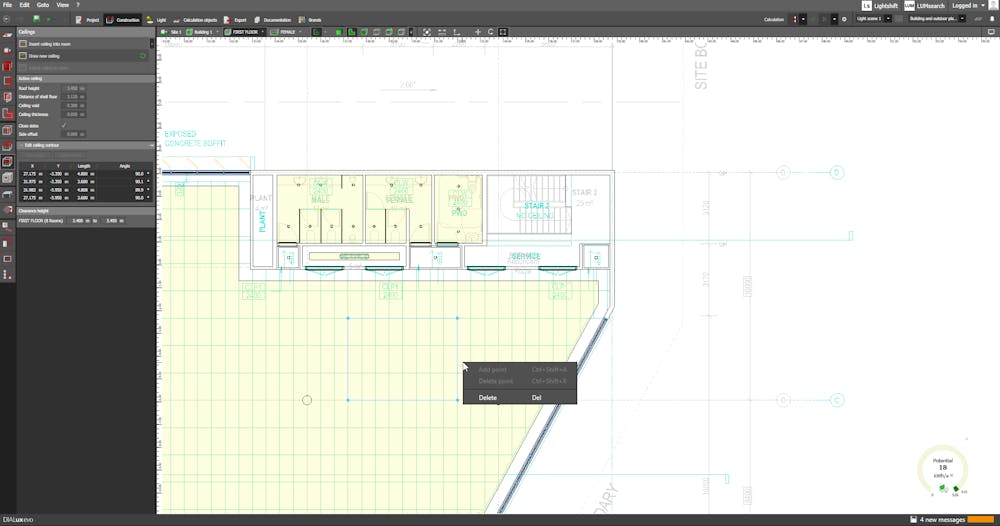The height and width of the screenshot is (526, 1000).
Task: Open the Logged in account dropdown
Action: (969, 5)
